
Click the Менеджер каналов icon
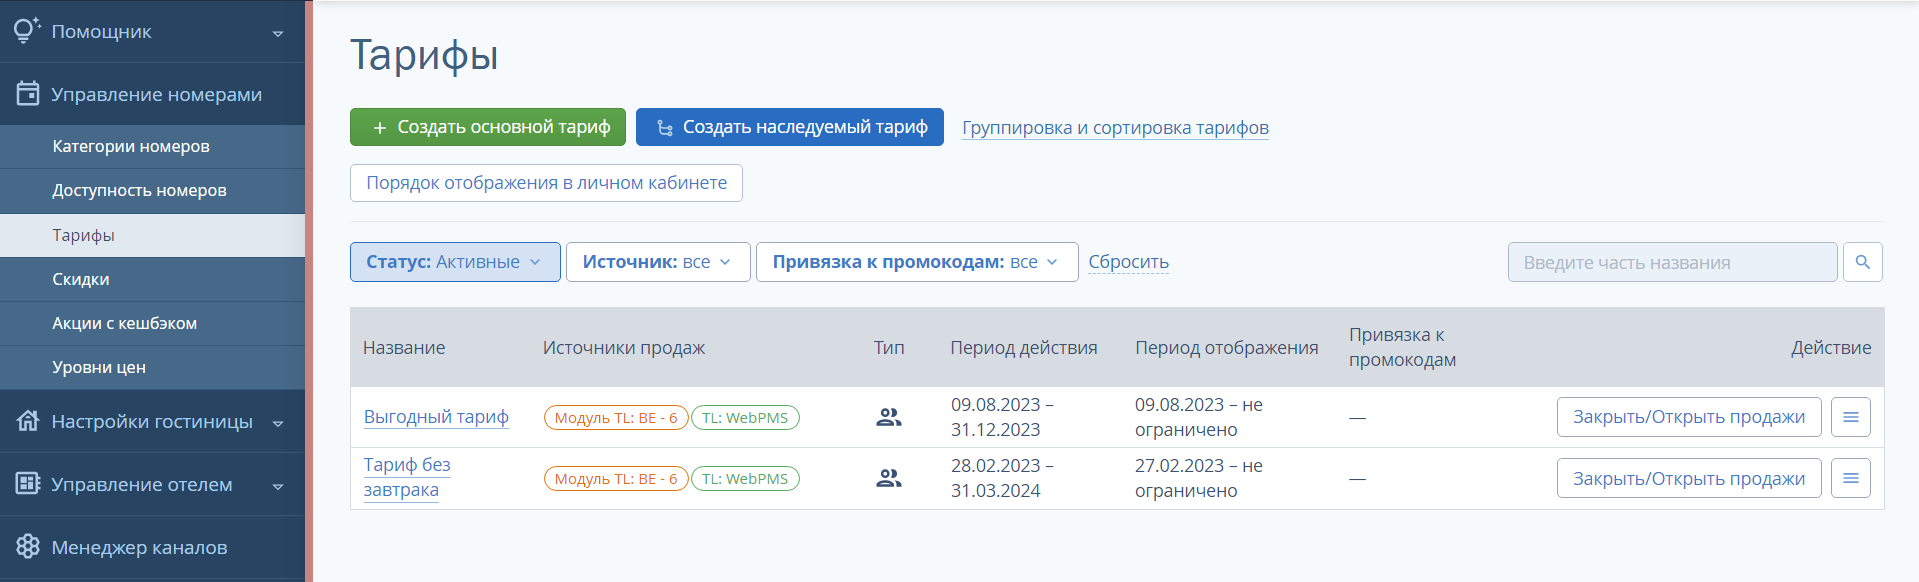(x=28, y=546)
